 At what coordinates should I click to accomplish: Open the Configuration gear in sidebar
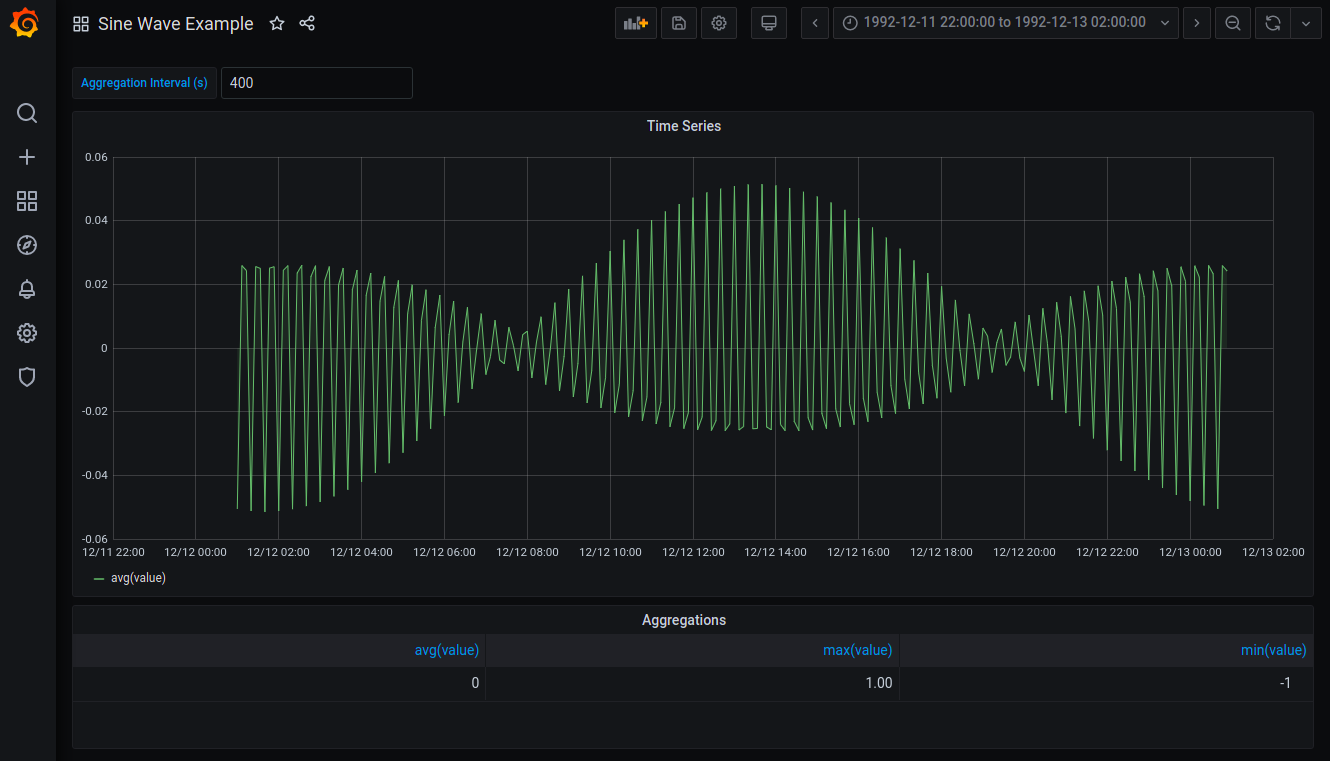pos(27,333)
